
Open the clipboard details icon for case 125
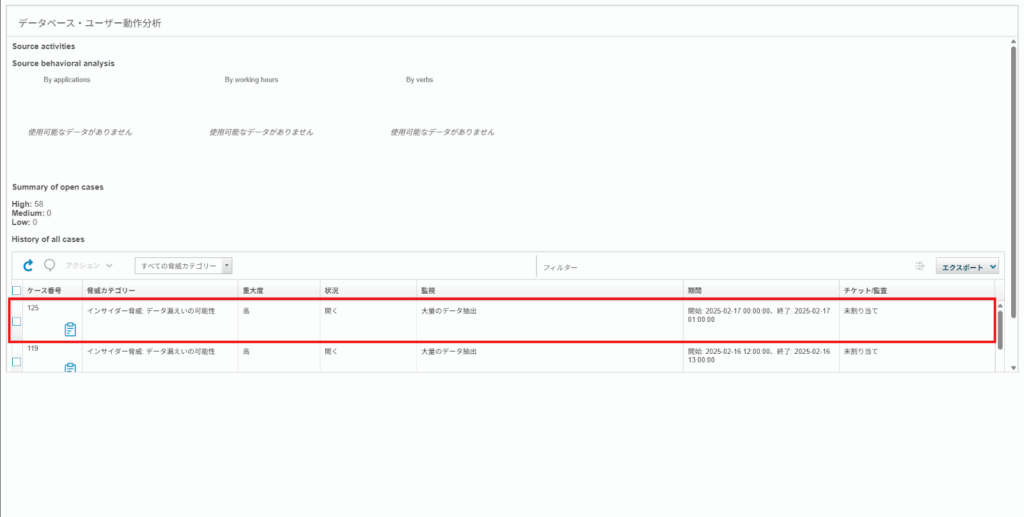[x=71, y=330]
